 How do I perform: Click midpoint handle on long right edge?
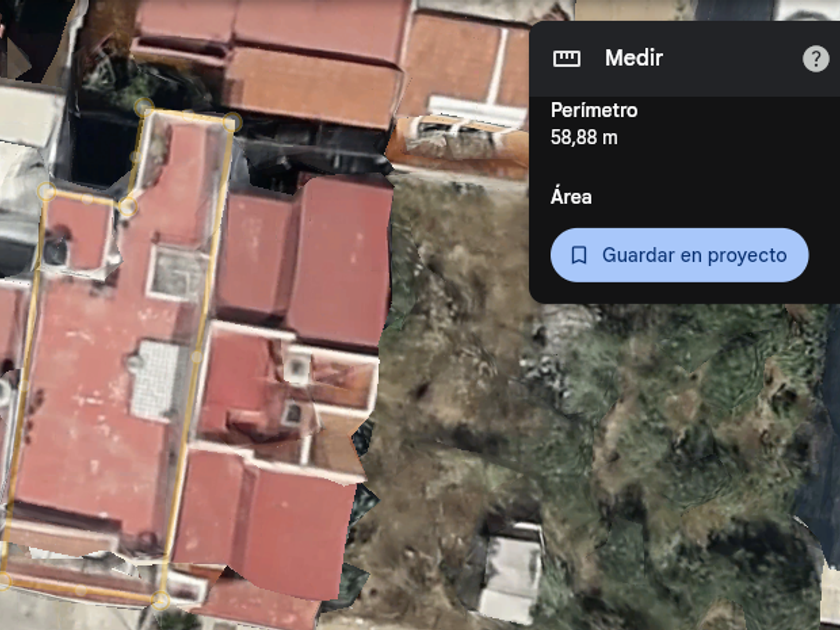pyautogui.click(x=196, y=356)
